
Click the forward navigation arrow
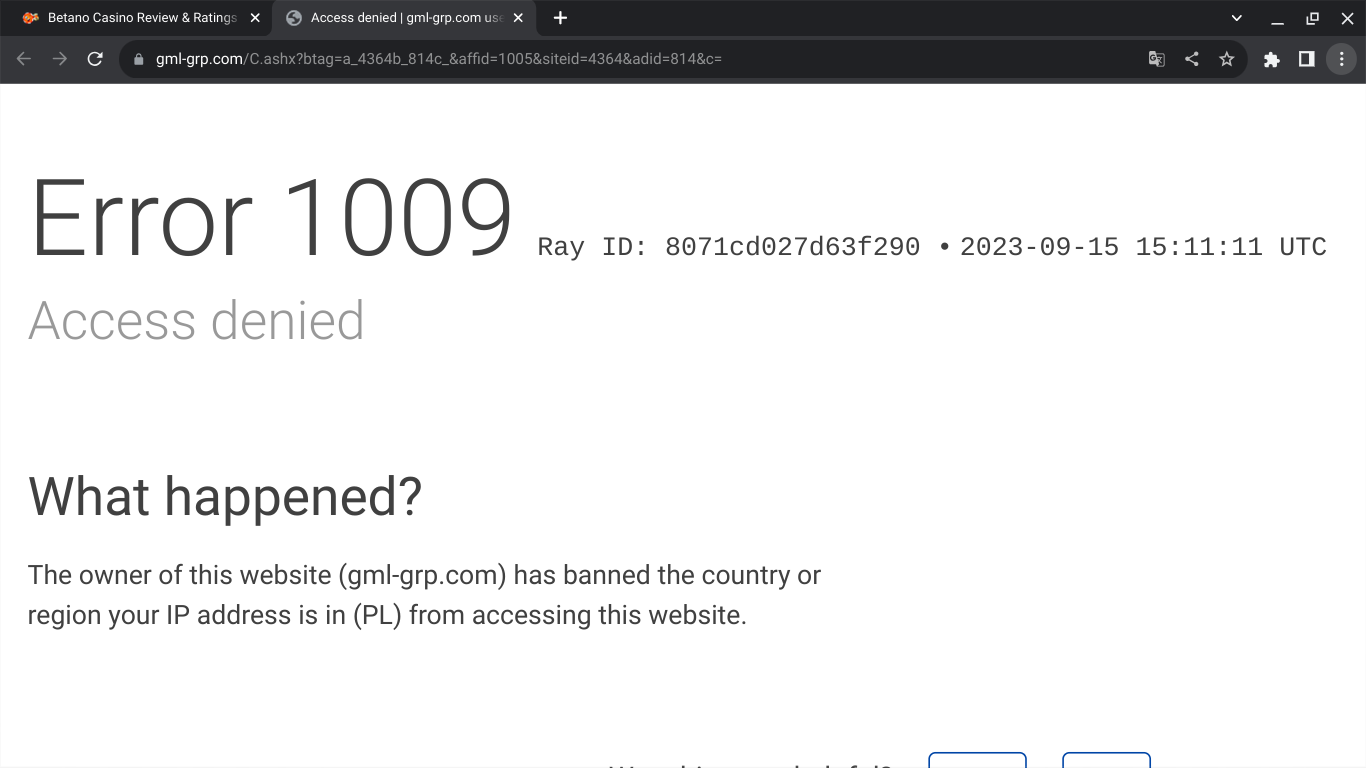[x=60, y=59]
